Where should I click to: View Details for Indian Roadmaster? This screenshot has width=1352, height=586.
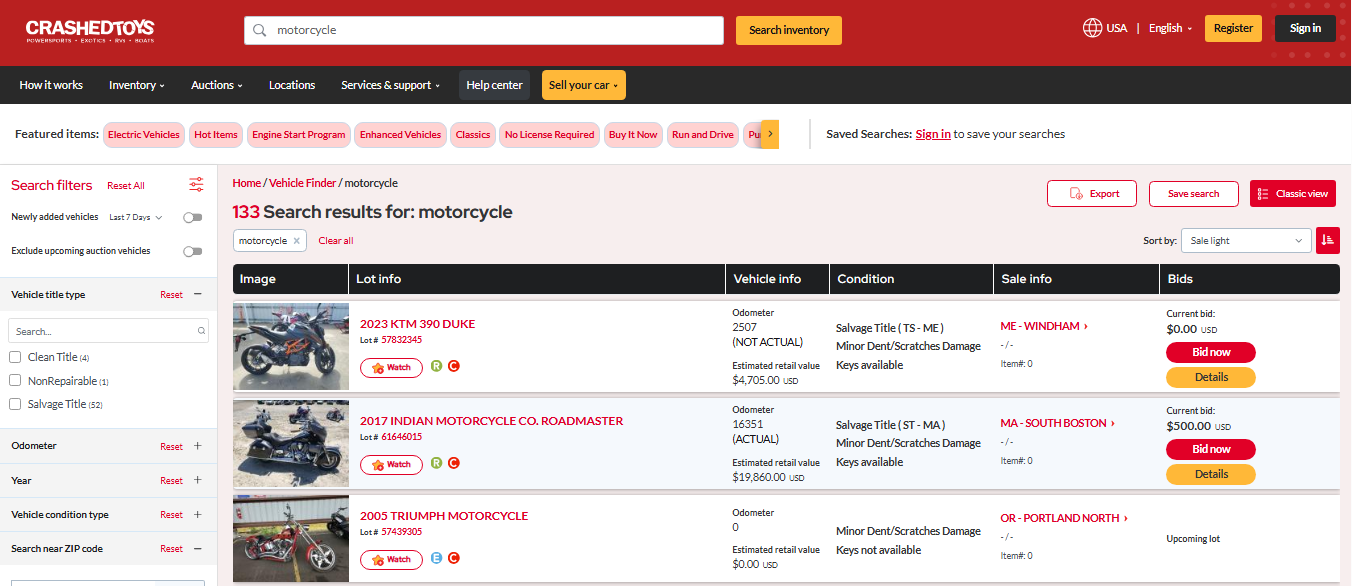click(x=1211, y=474)
